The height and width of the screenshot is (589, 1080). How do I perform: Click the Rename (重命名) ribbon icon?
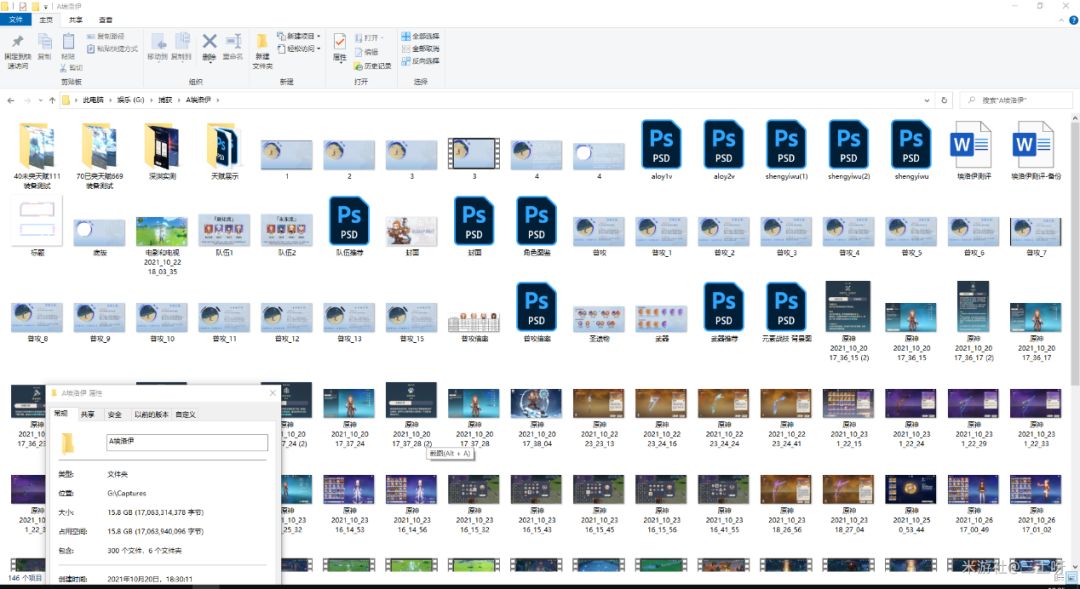(x=233, y=45)
